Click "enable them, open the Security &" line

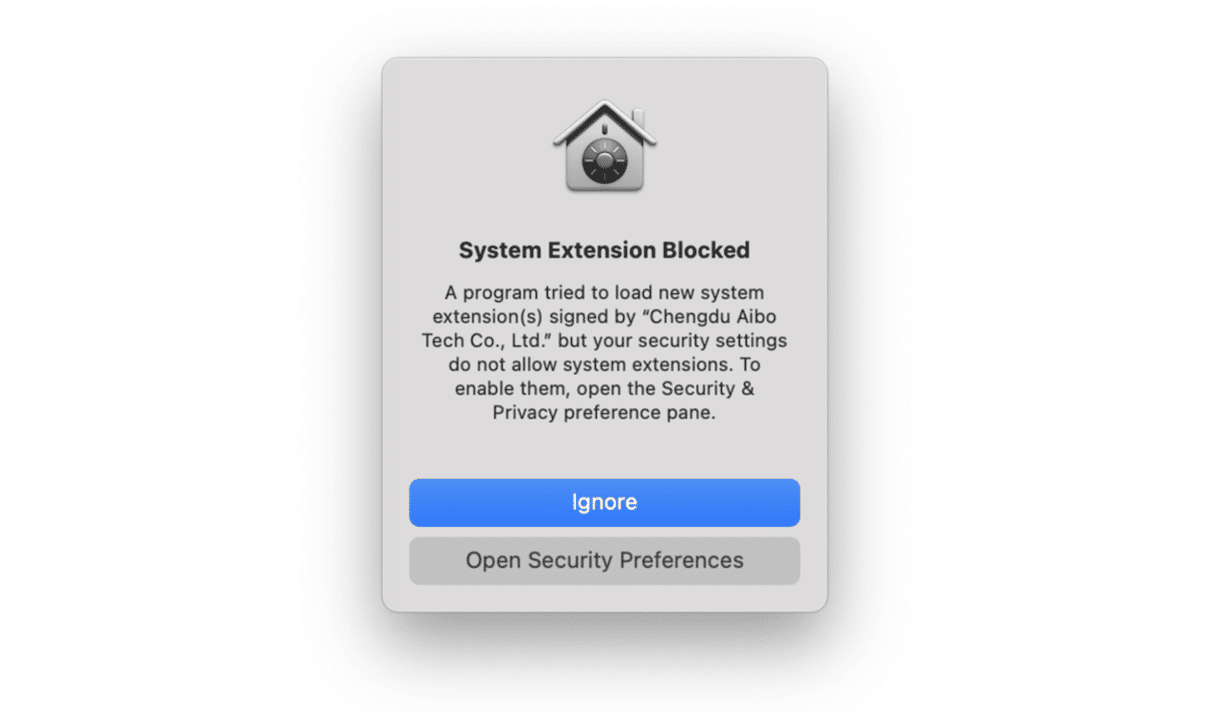604,389
